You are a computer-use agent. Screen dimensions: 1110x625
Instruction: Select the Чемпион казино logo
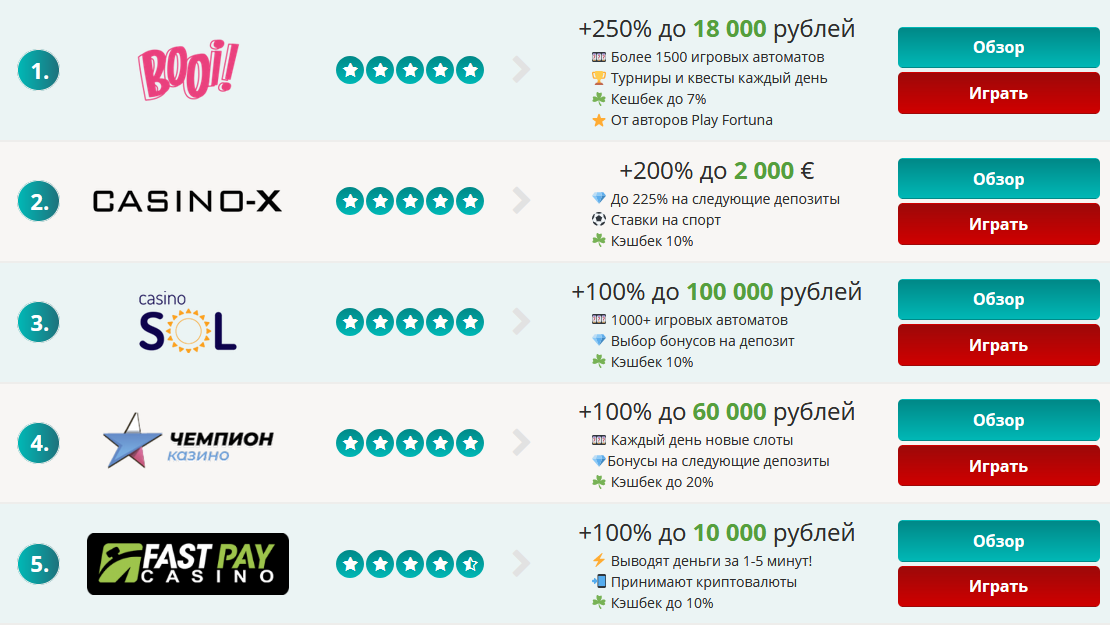(188, 442)
